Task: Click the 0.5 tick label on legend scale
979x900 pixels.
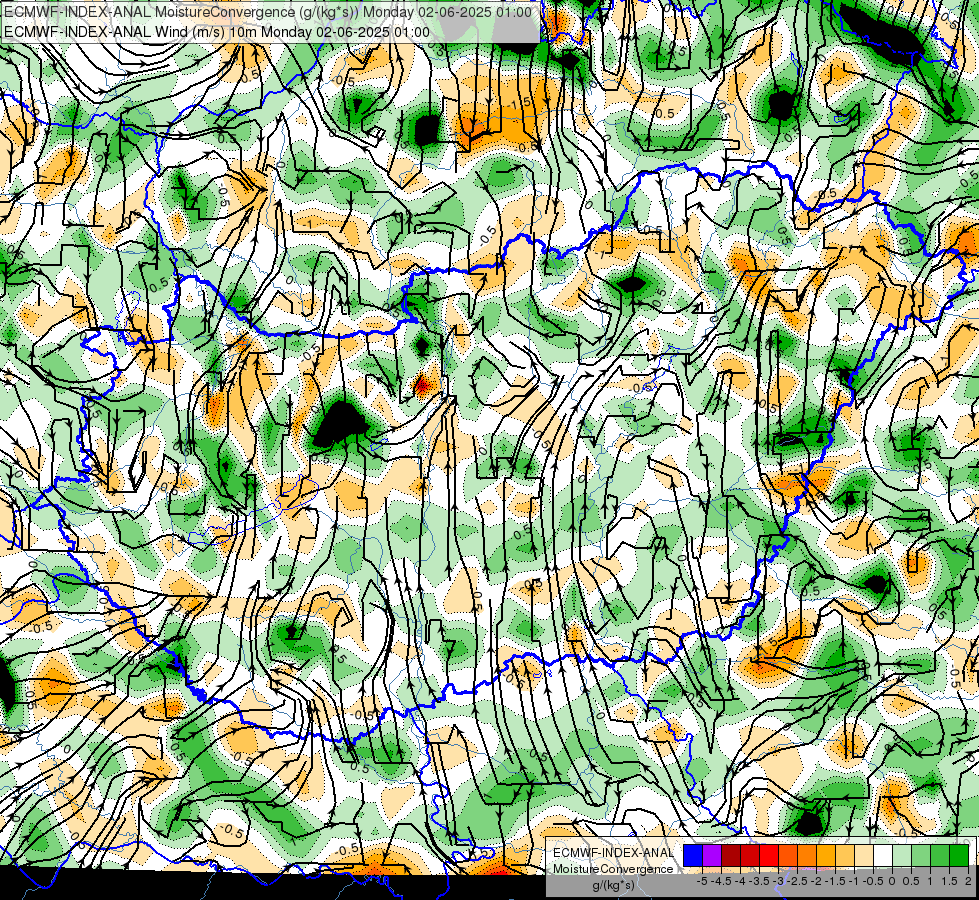Action: (x=911, y=881)
